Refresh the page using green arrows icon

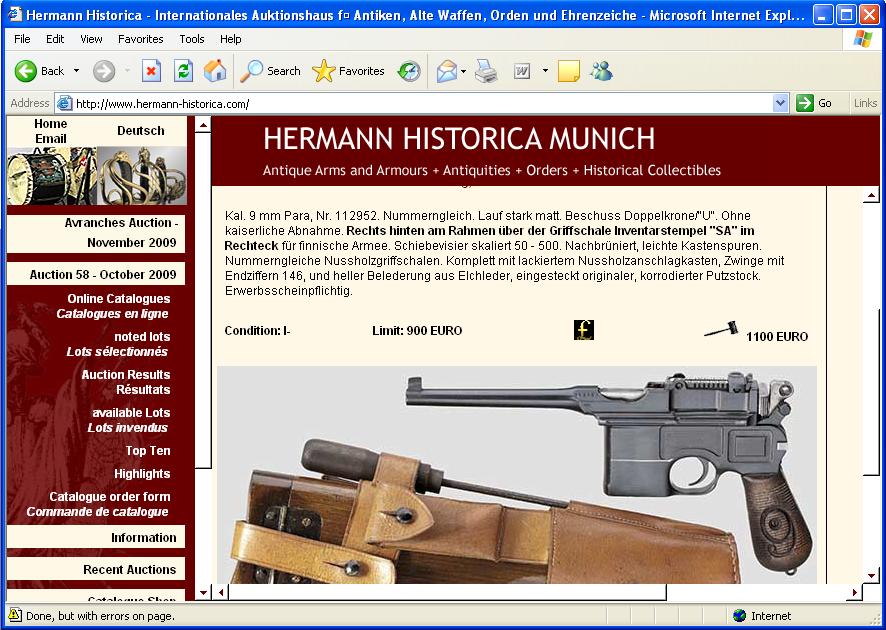click(183, 71)
